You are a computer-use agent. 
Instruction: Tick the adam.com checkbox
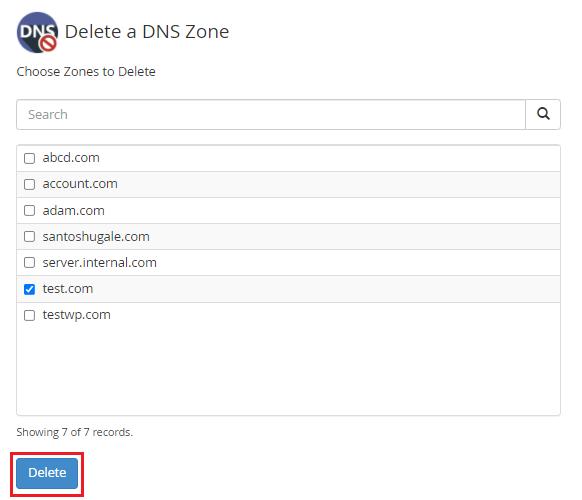[29, 210]
